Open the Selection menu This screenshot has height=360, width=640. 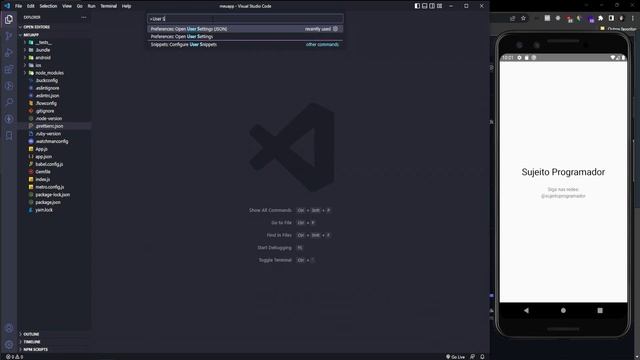click(48, 6)
